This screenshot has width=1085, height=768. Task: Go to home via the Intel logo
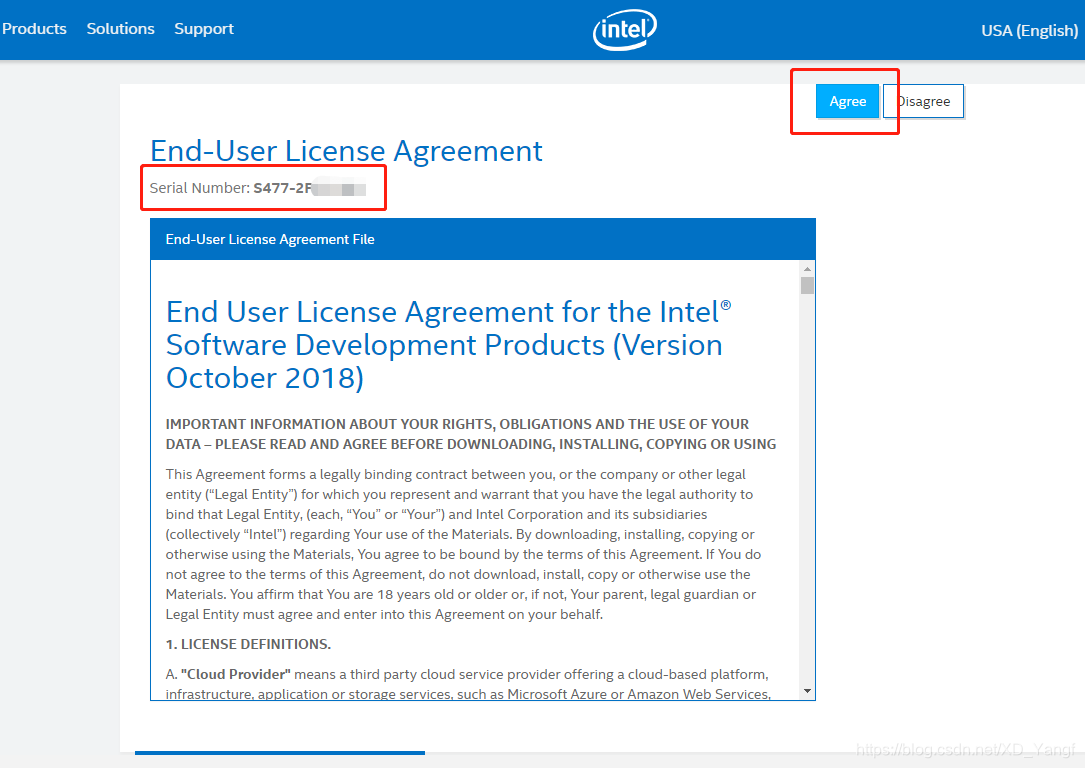tap(625, 30)
